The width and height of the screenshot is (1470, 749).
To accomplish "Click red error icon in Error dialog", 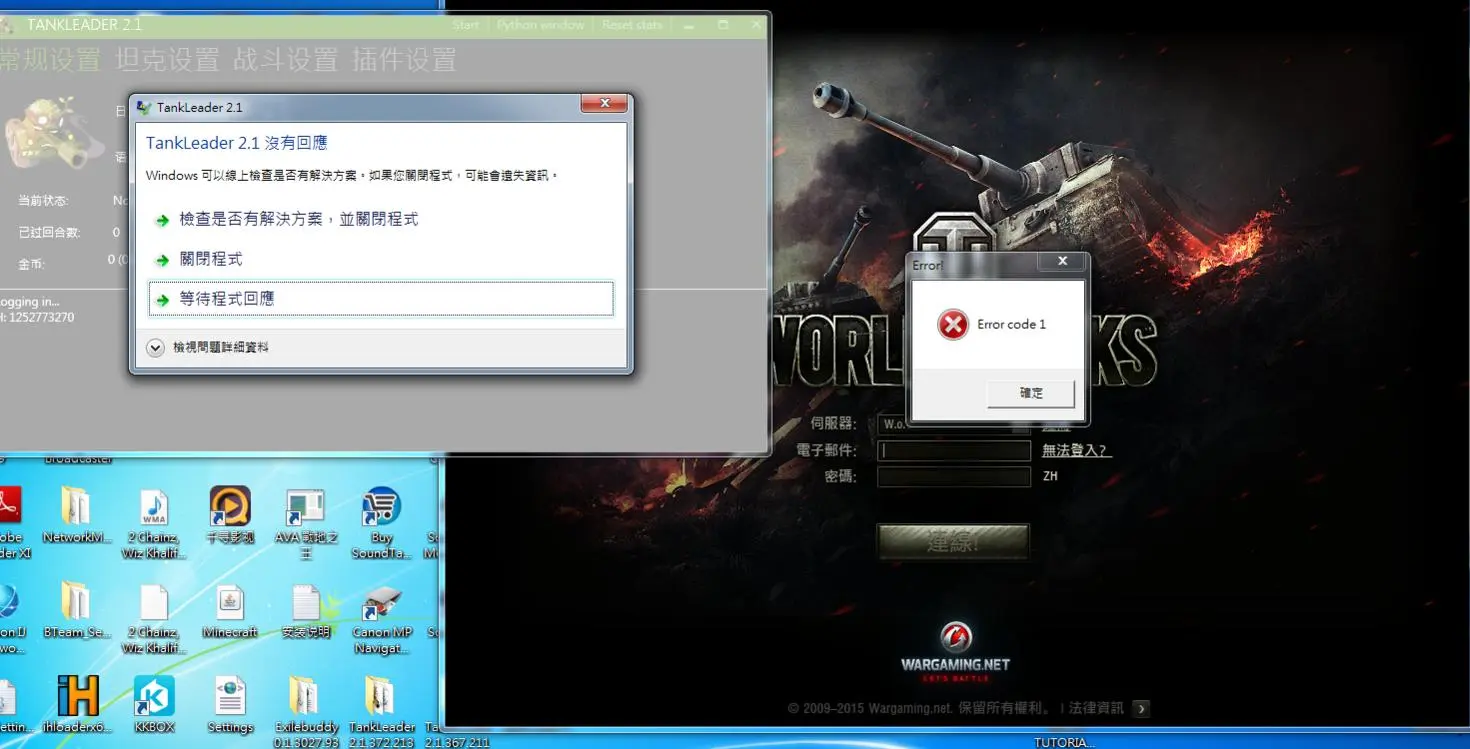I will 953,324.
